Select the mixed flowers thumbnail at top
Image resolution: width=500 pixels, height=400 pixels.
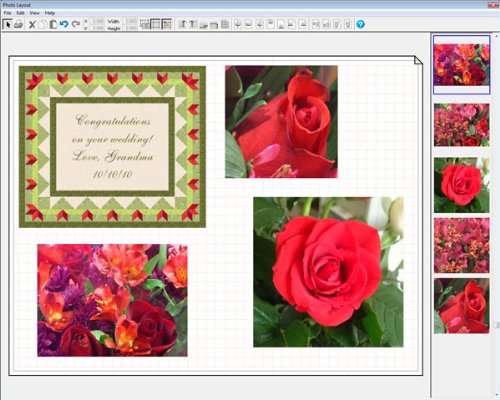click(x=461, y=65)
